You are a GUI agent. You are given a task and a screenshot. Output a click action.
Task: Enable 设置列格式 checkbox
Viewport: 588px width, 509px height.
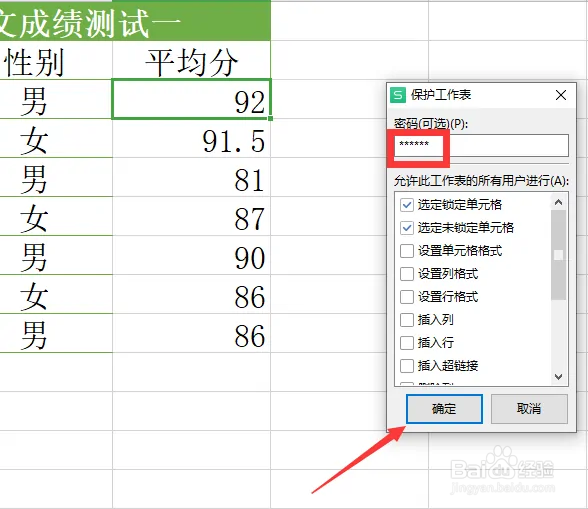(x=407, y=274)
